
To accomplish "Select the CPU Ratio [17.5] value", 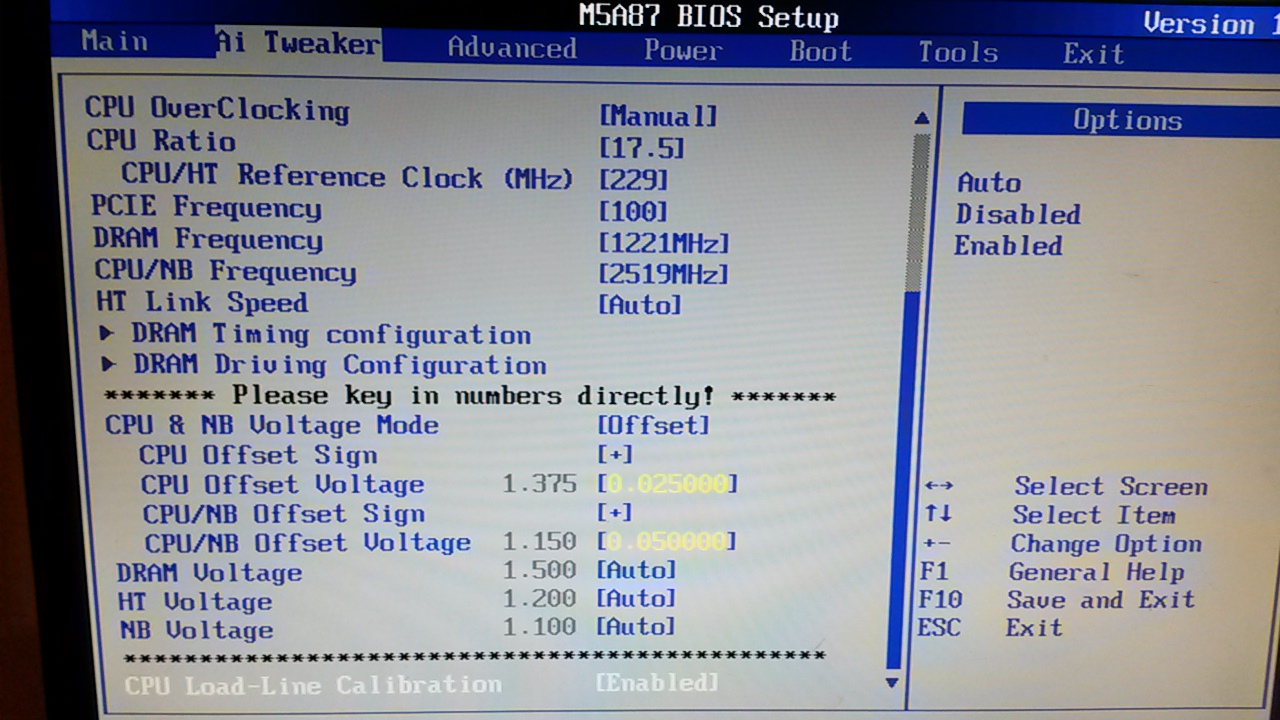I will coord(641,148).
